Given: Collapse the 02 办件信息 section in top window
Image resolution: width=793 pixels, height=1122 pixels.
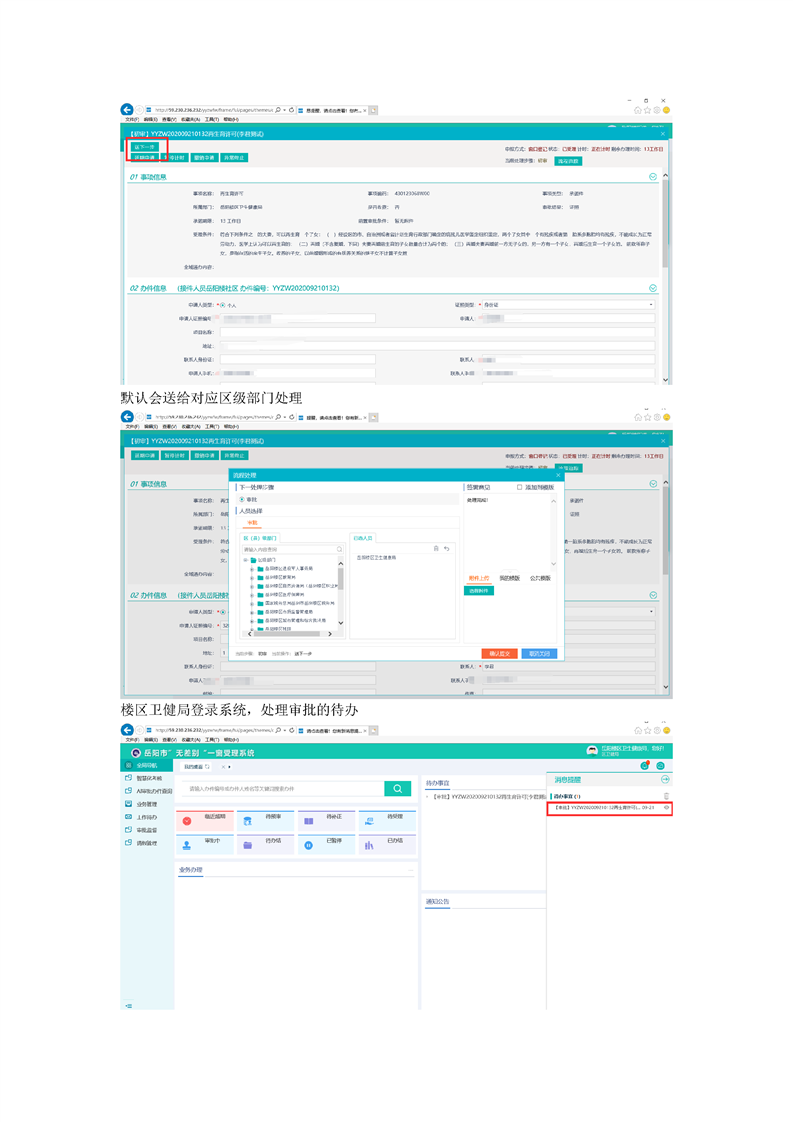Looking at the screenshot, I should pyautogui.click(x=653, y=288).
